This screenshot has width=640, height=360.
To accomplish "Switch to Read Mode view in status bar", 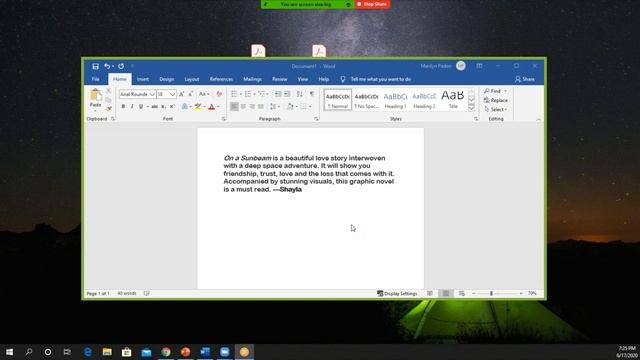I will pos(430,293).
